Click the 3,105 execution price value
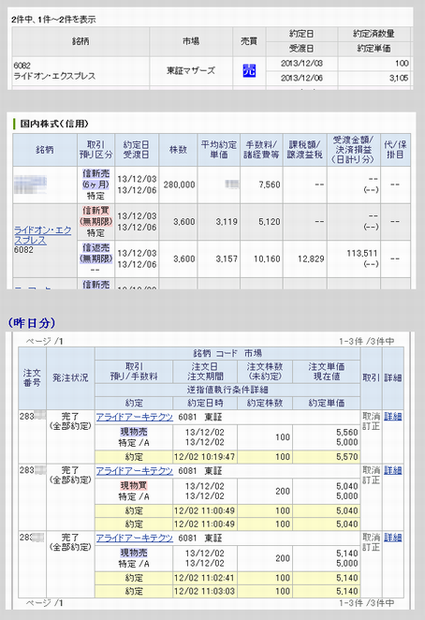The image size is (425, 620). 399,78
